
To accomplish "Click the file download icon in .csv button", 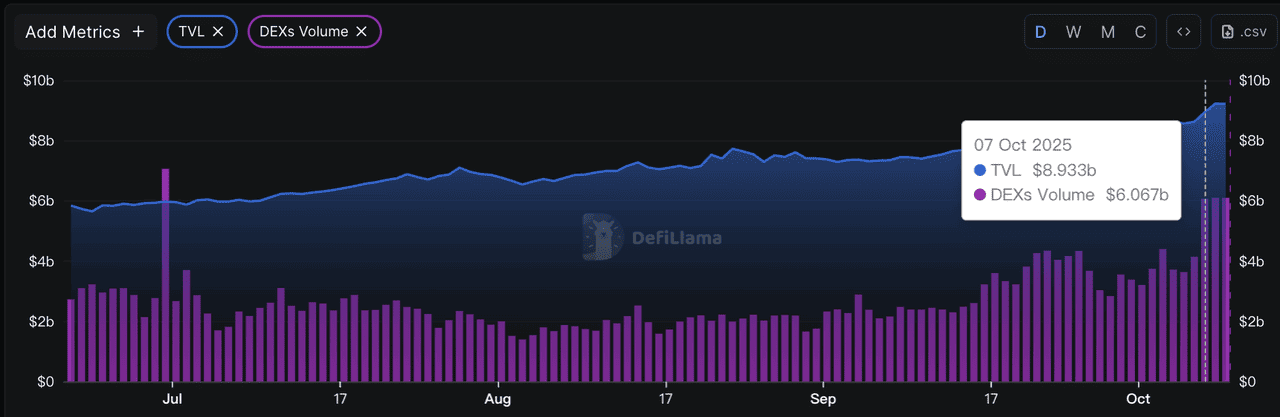I will click(x=1228, y=32).
